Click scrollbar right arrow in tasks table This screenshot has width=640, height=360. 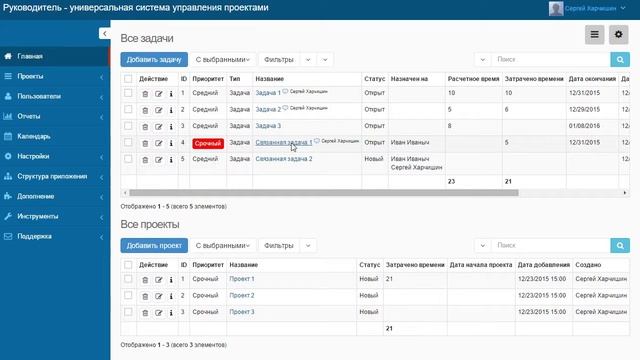(x=624, y=193)
